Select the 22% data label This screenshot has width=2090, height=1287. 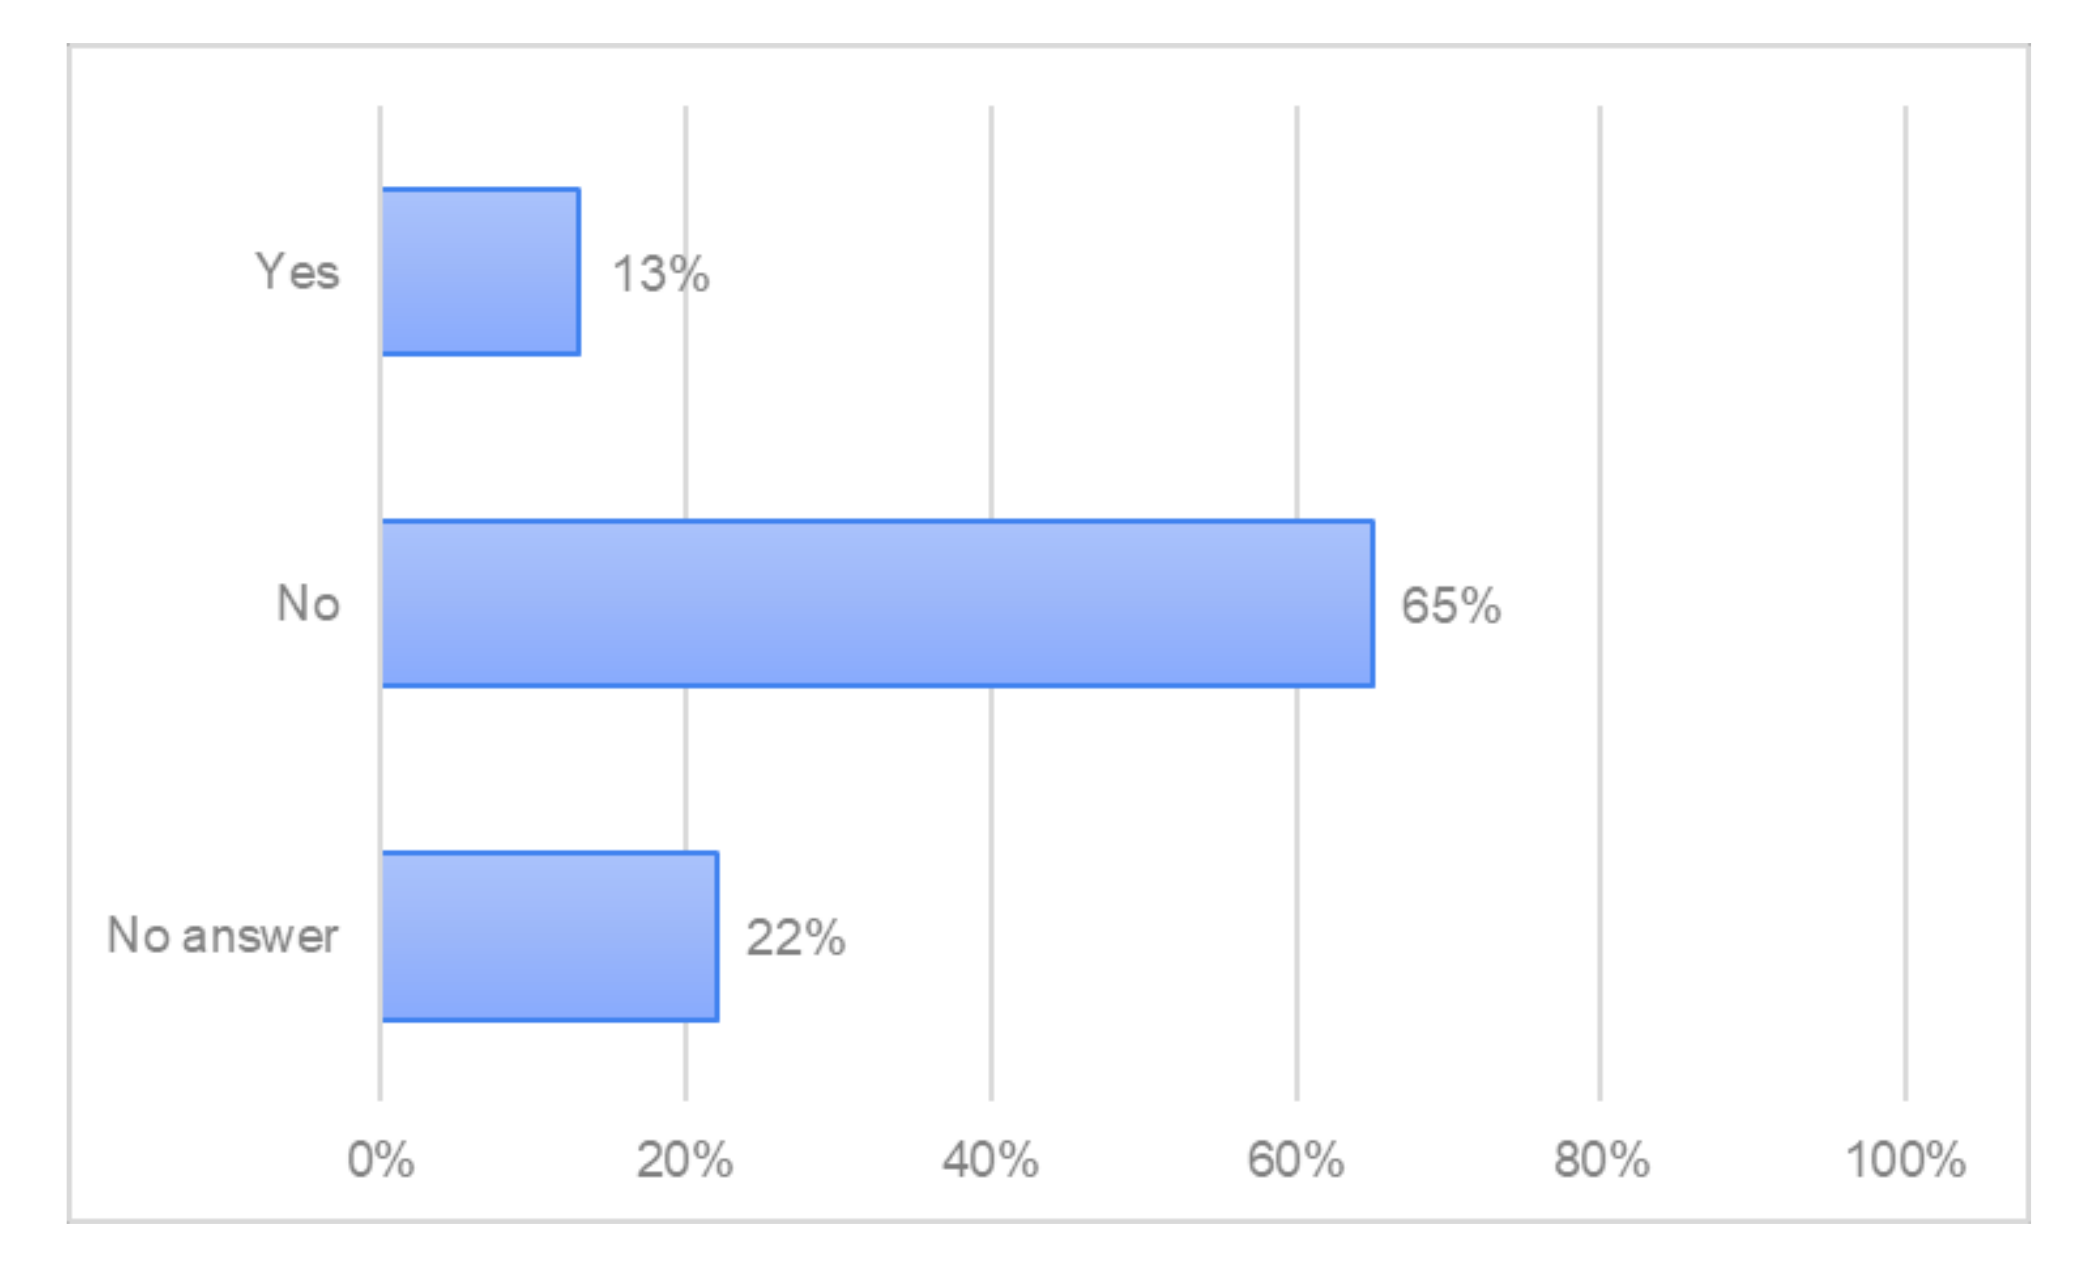point(795,938)
